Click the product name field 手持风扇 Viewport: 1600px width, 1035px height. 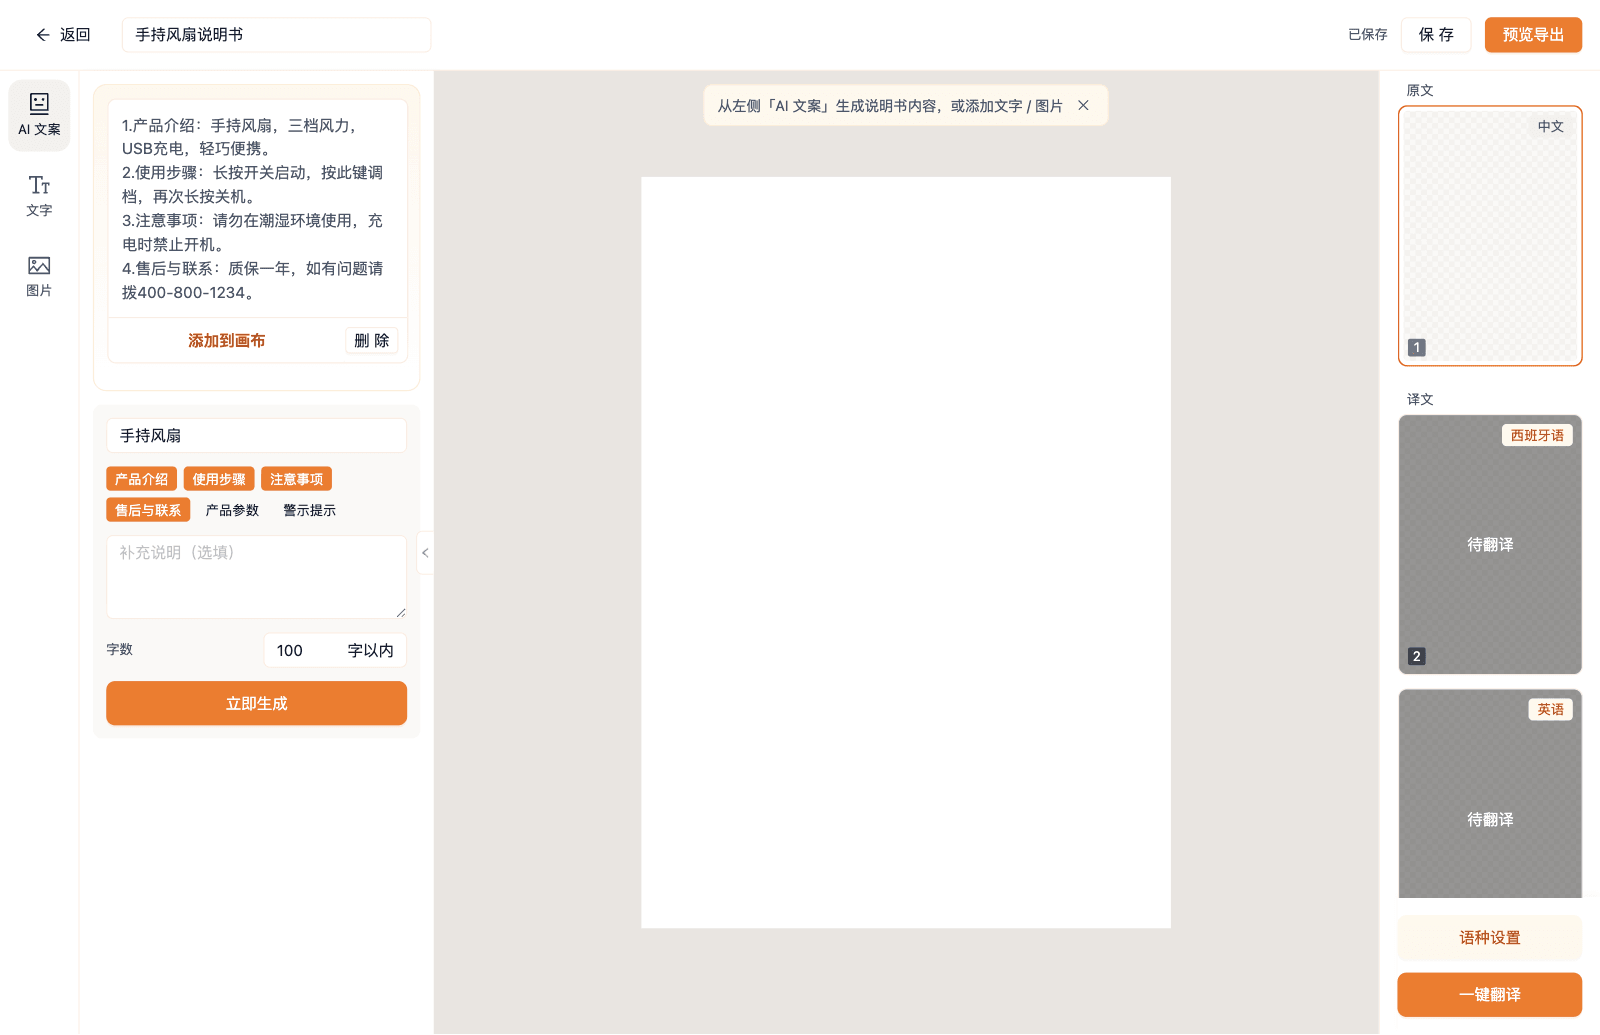point(256,436)
